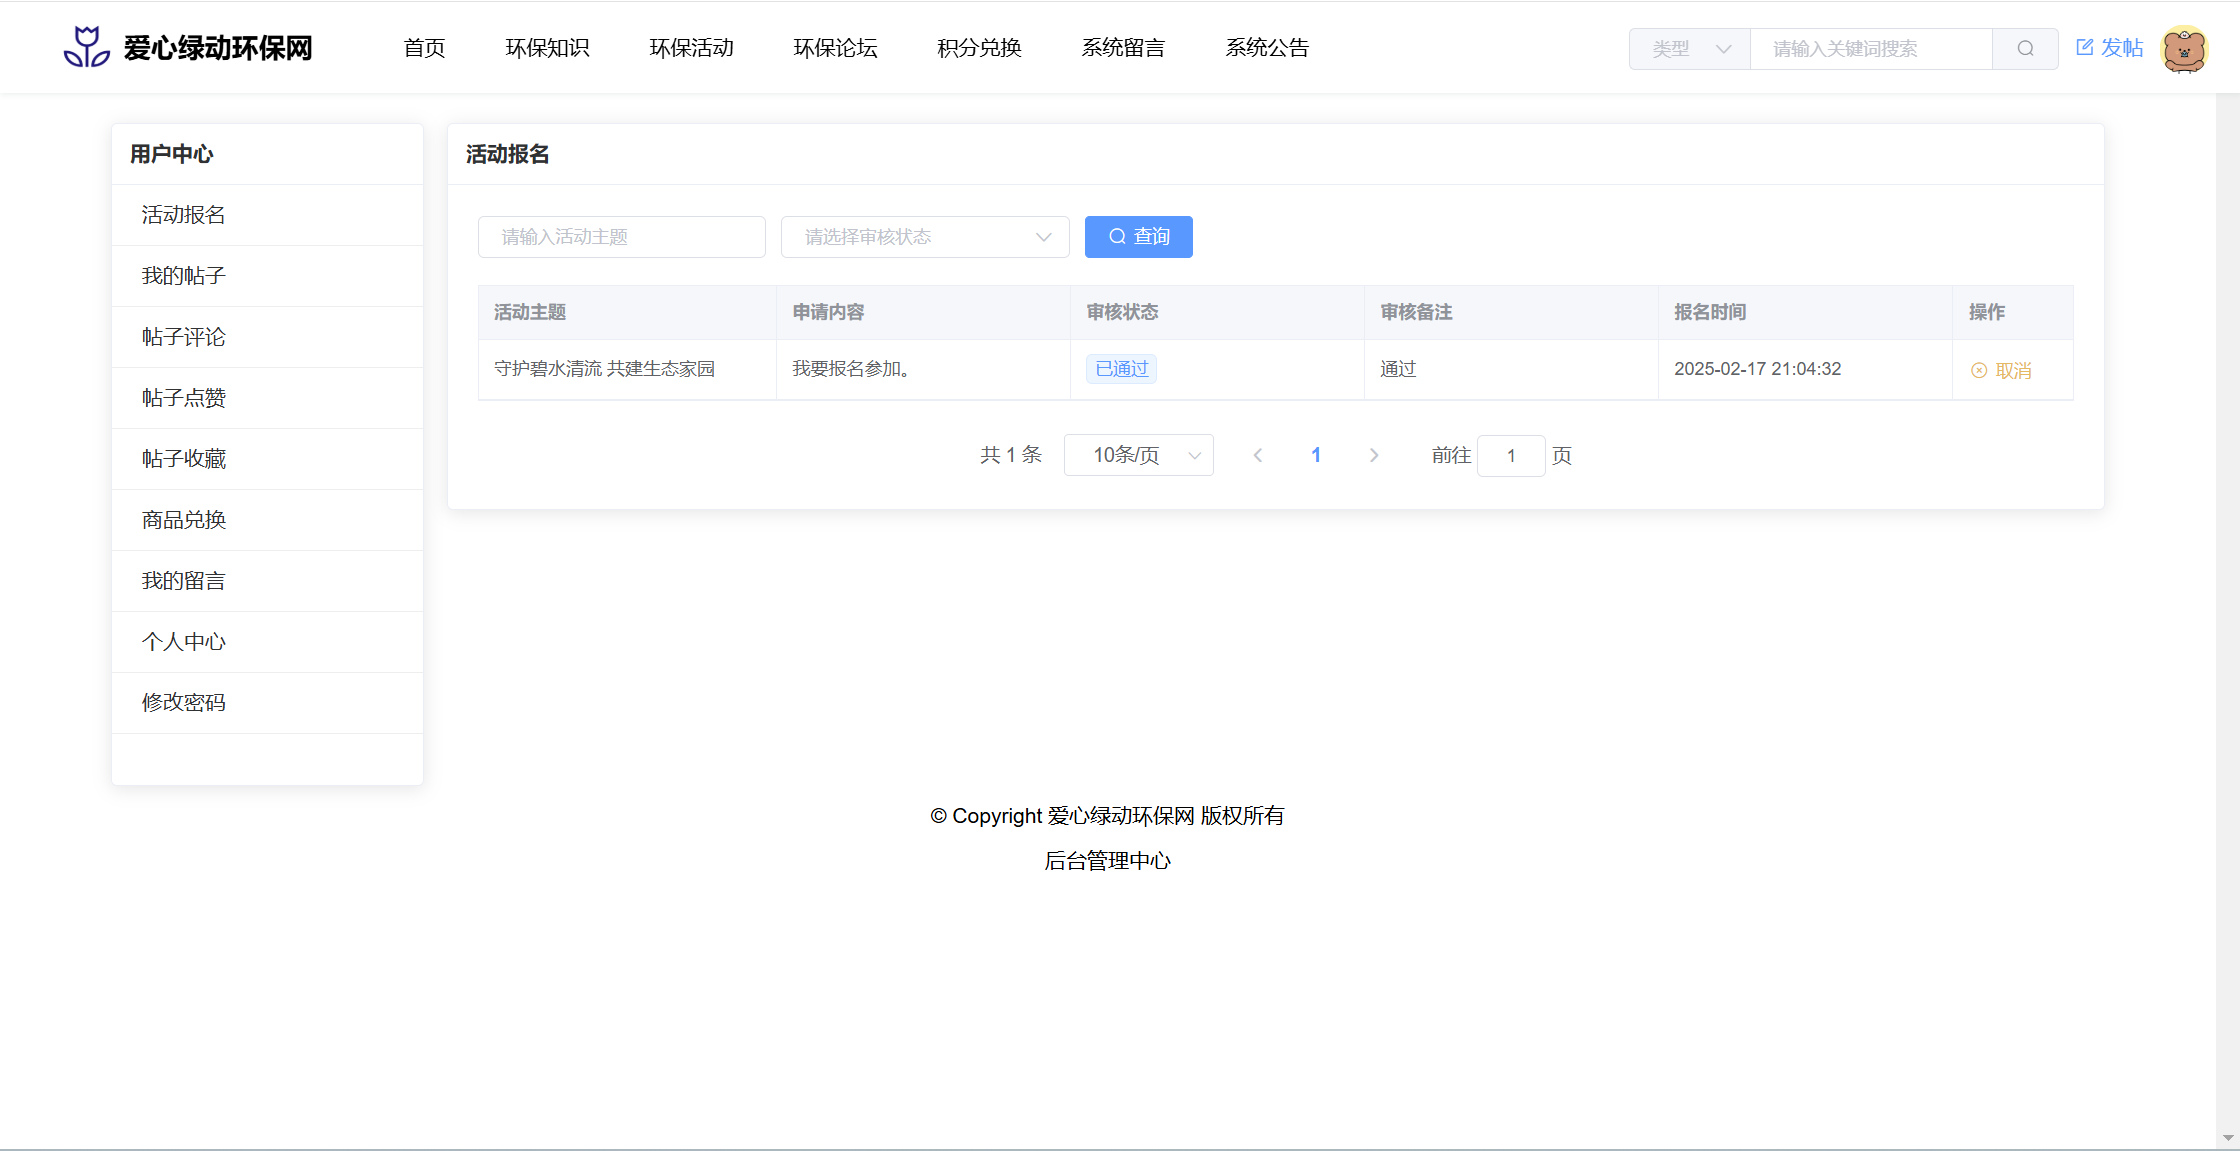Screen dimensions: 2240x1151
Task: Open 修改密码 in sidebar
Action: [x=184, y=703]
